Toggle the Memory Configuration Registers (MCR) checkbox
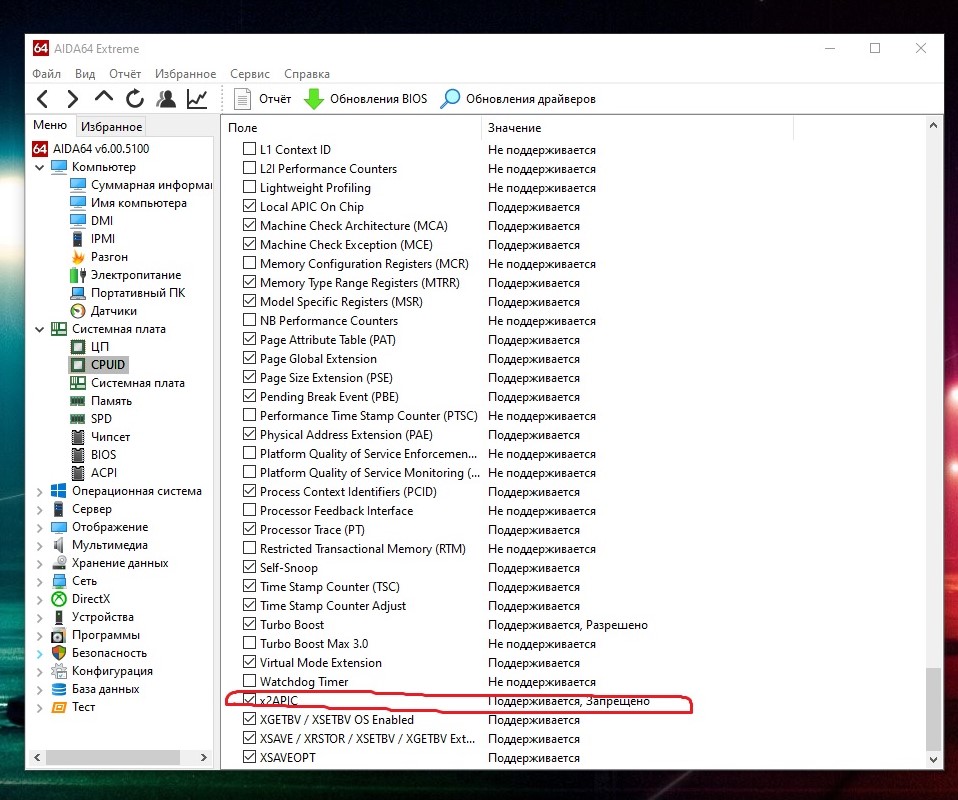Viewport: 958px width, 800px height. point(249,263)
